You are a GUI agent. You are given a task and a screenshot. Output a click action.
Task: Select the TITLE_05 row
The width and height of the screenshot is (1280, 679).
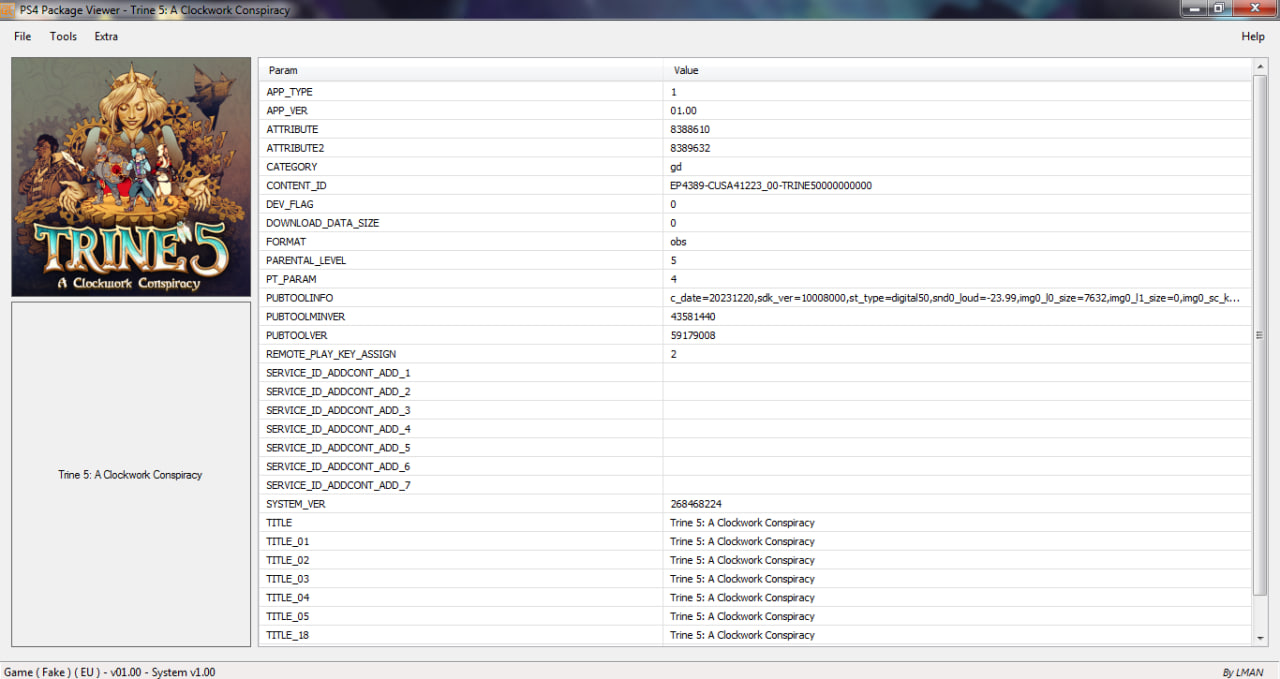755,616
